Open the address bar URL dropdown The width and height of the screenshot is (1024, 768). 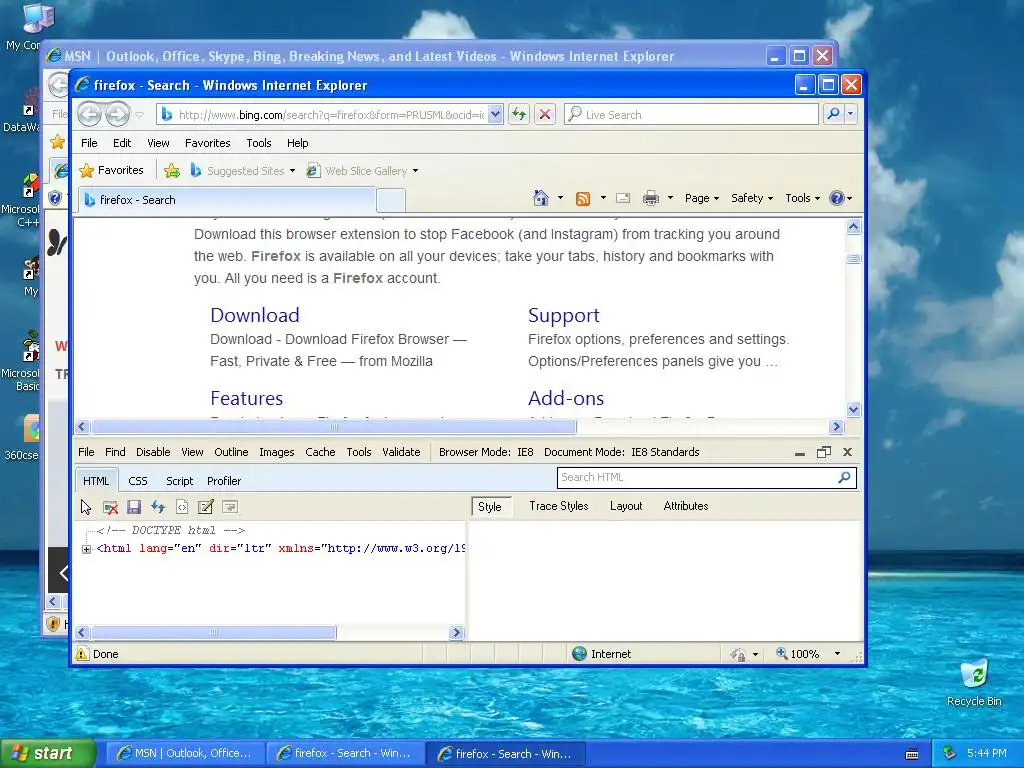coord(495,114)
